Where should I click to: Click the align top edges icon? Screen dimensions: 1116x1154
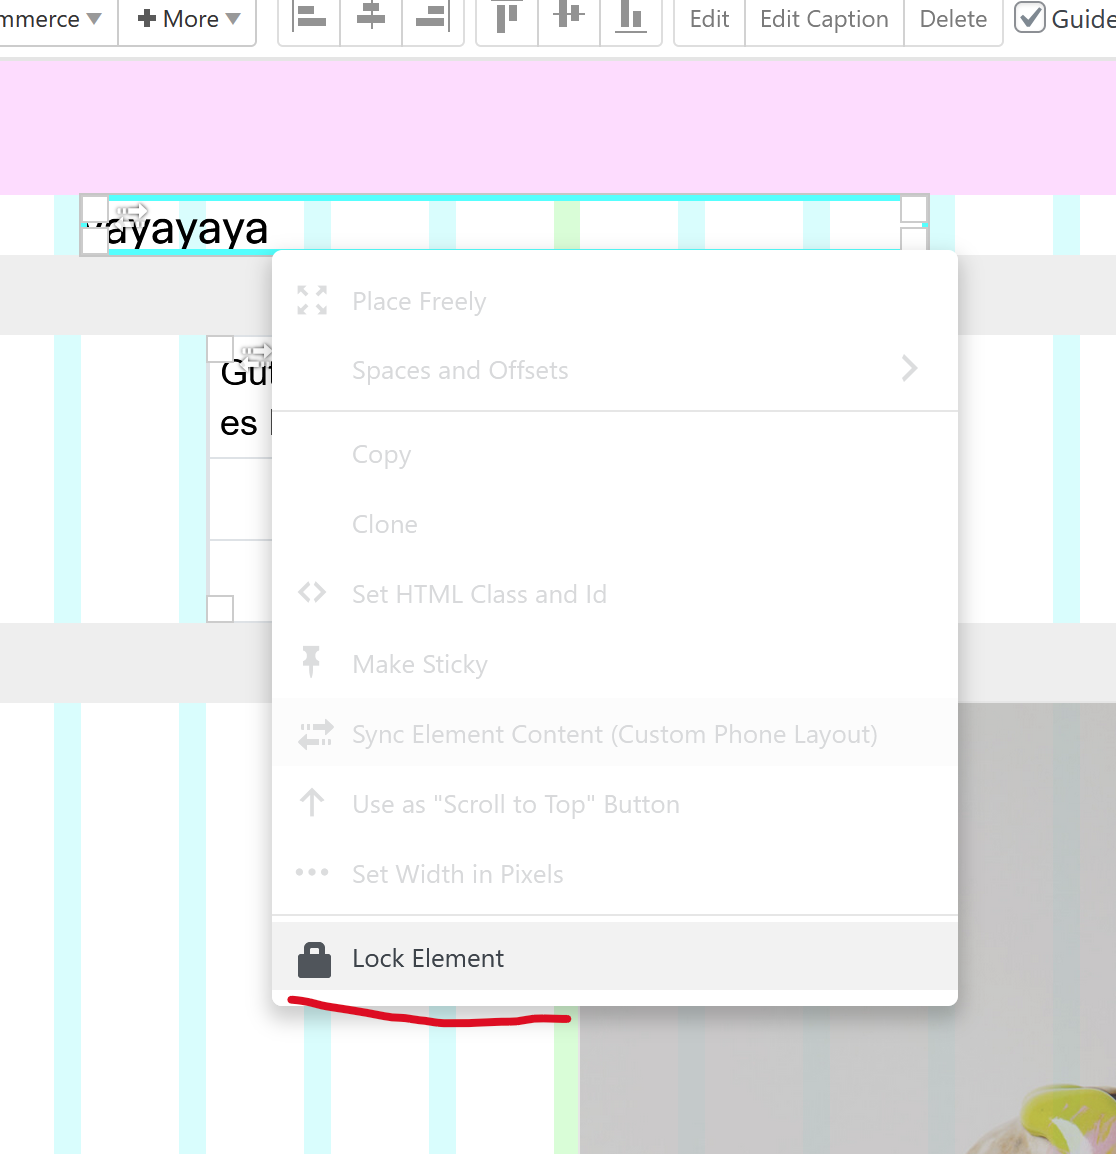coord(508,18)
